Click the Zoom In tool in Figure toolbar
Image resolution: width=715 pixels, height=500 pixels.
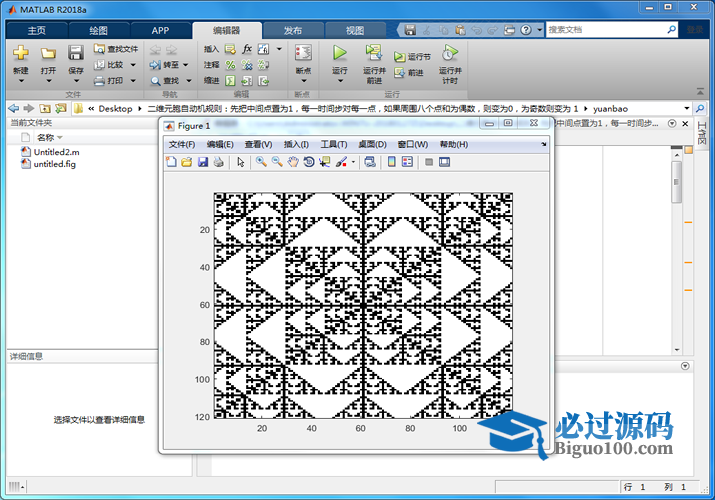tap(260, 162)
